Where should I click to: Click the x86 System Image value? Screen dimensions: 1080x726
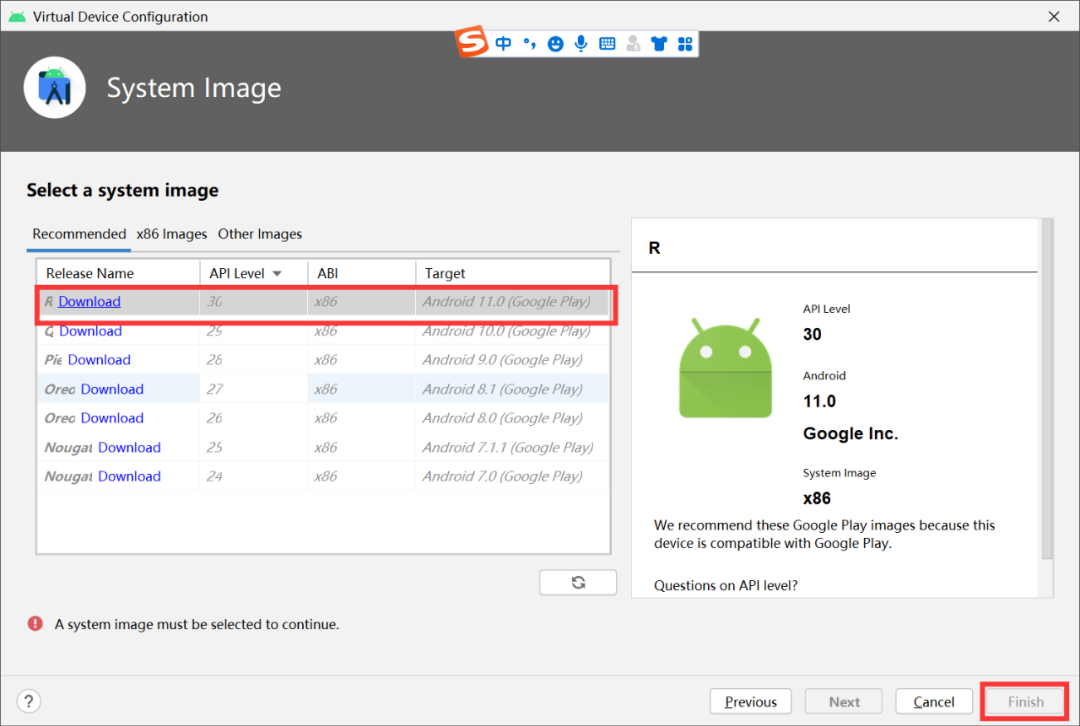pos(817,498)
